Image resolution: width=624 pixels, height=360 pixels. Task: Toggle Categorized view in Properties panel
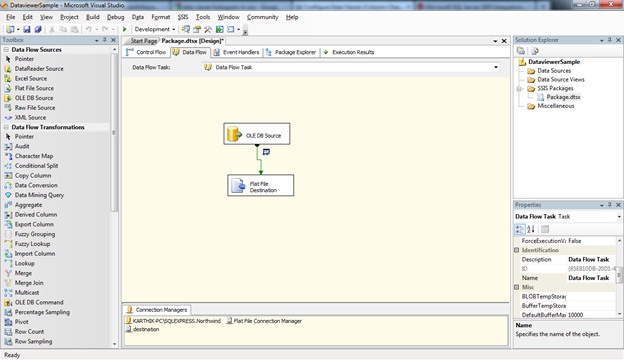click(520, 229)
